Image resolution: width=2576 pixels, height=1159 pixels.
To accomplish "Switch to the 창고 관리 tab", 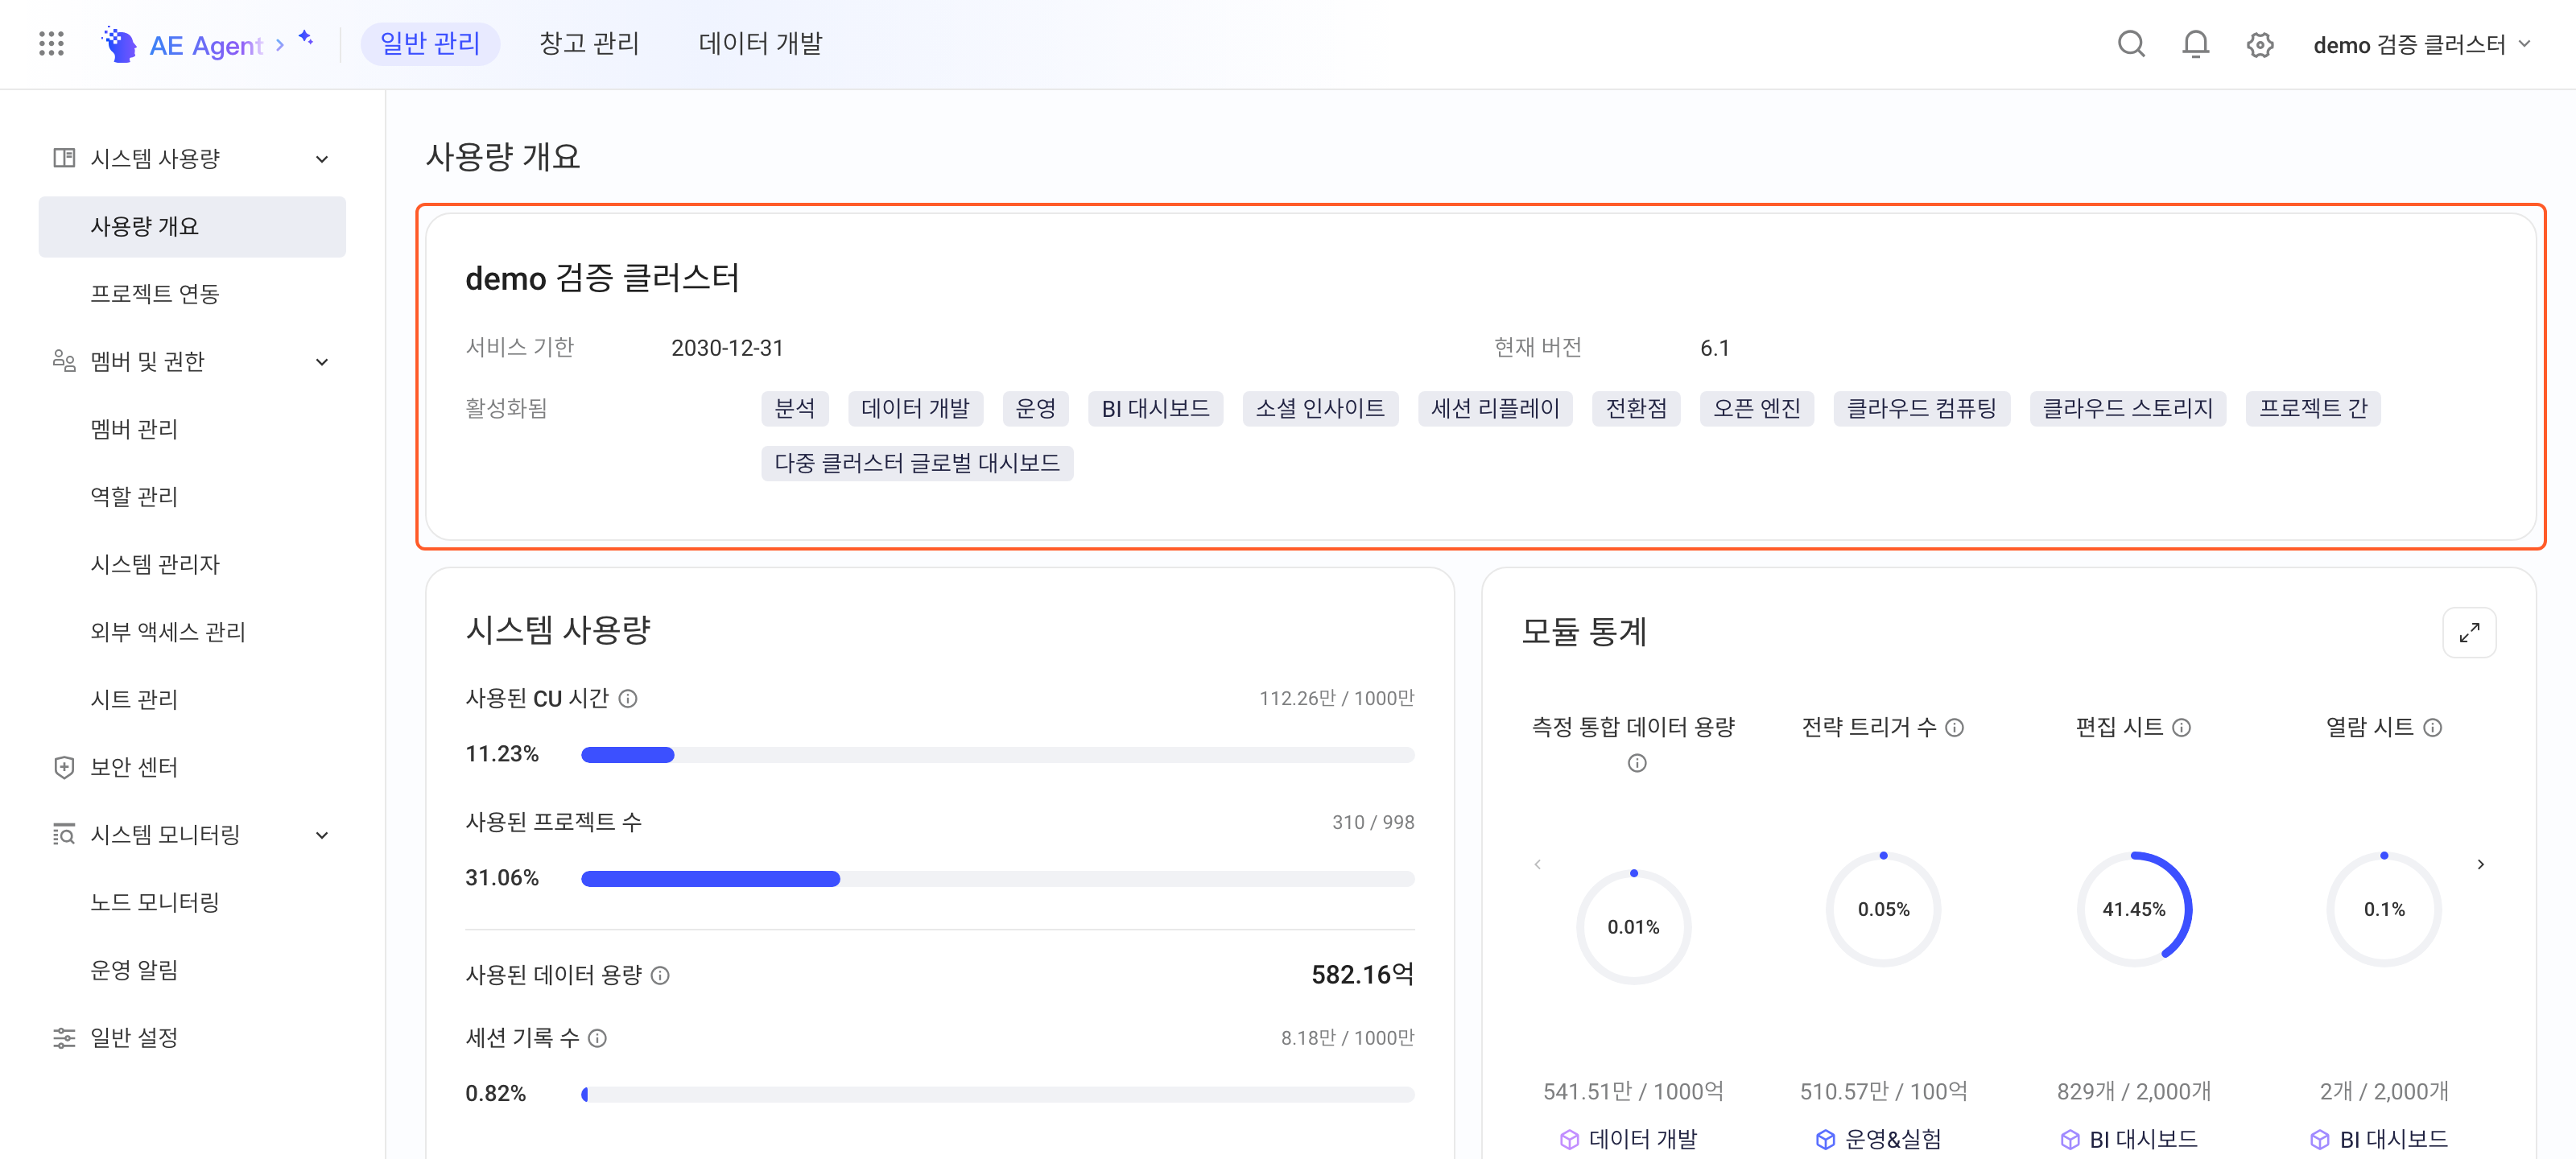I will [x=589, y=44].
